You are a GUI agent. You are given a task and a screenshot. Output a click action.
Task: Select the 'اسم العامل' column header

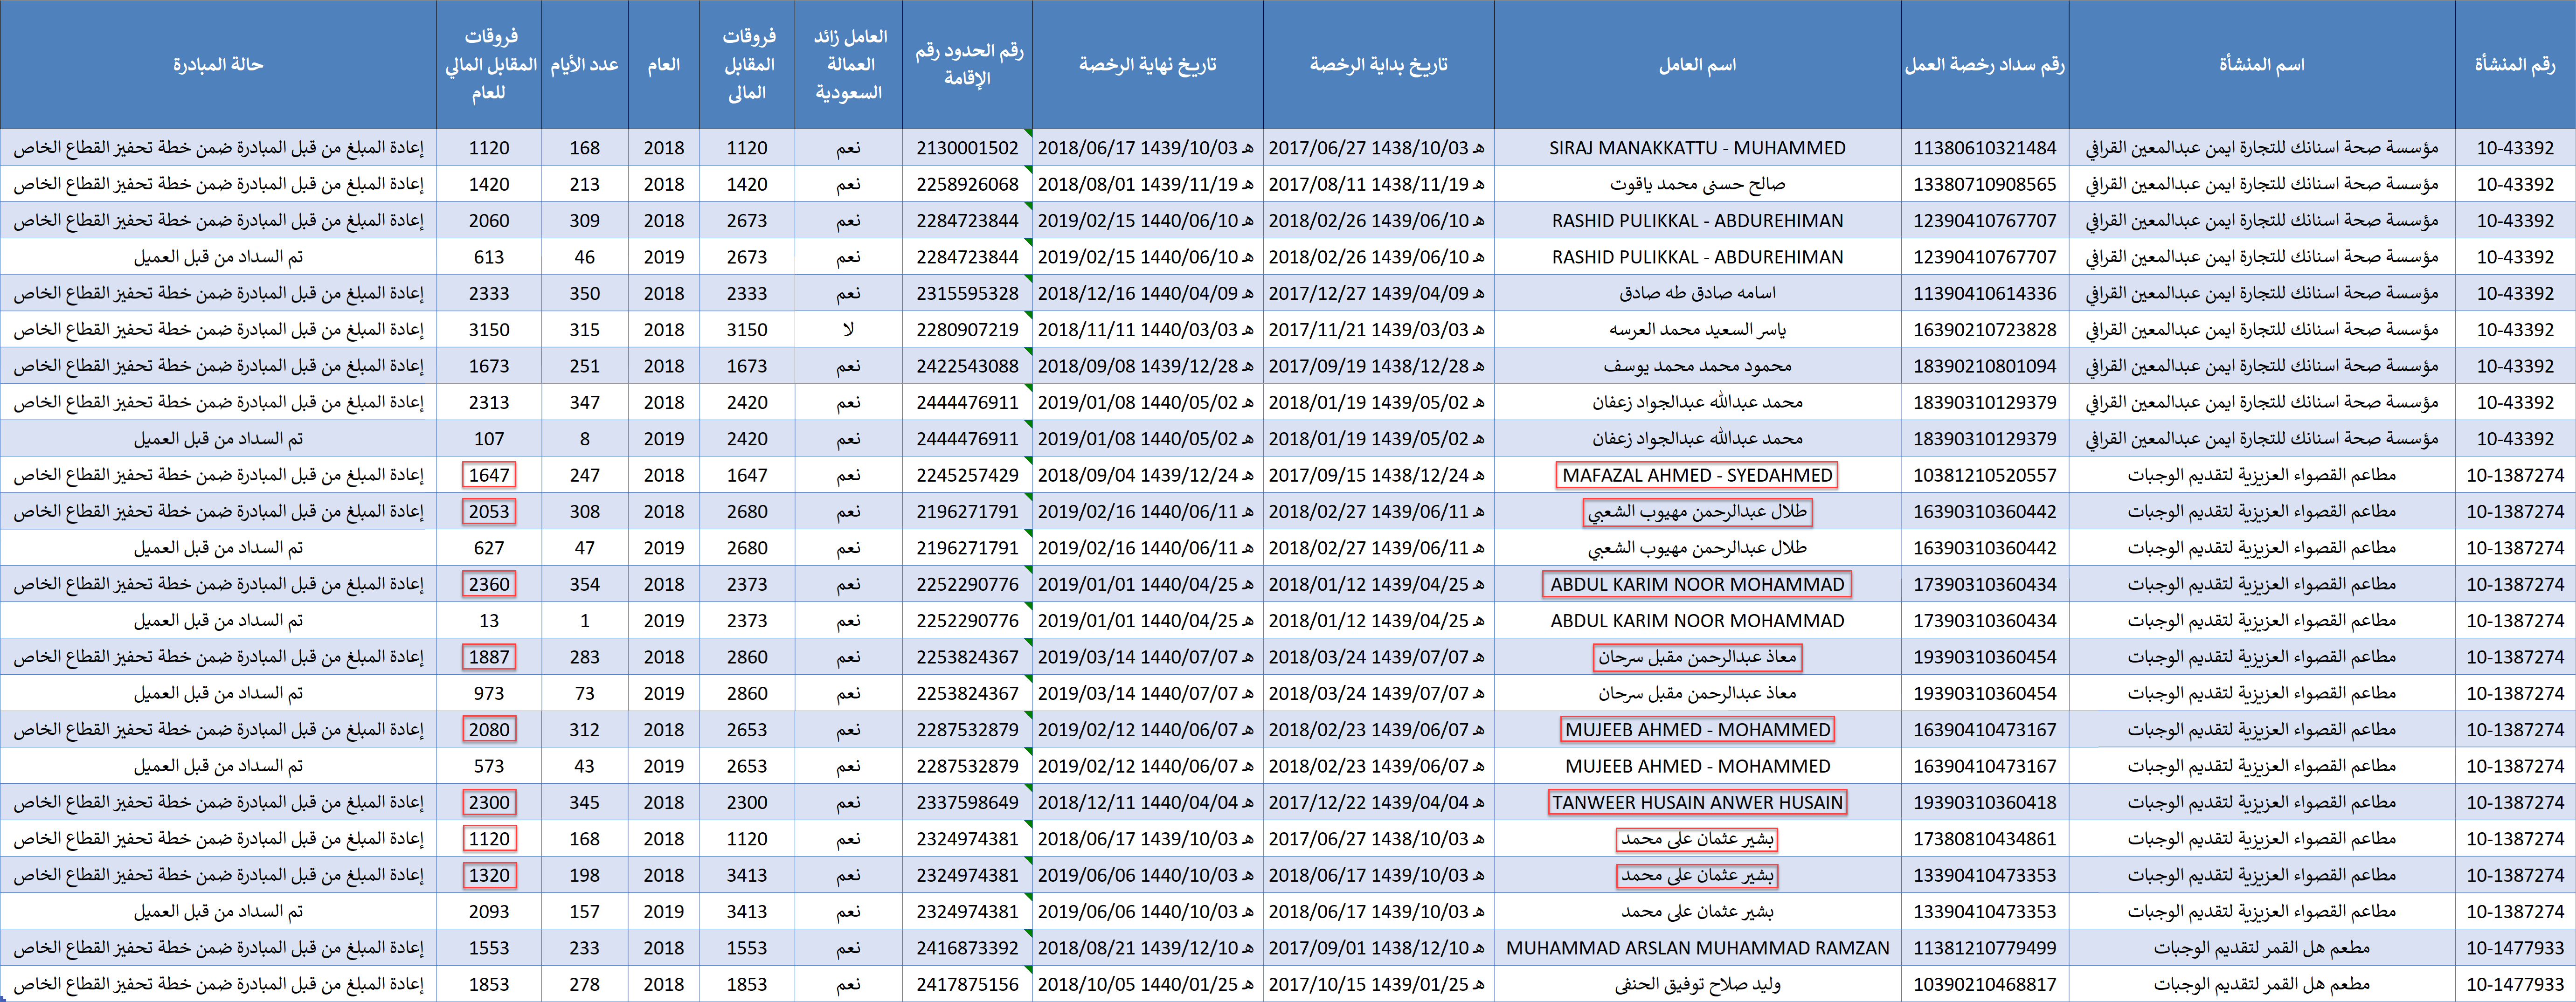[1697, 65]
